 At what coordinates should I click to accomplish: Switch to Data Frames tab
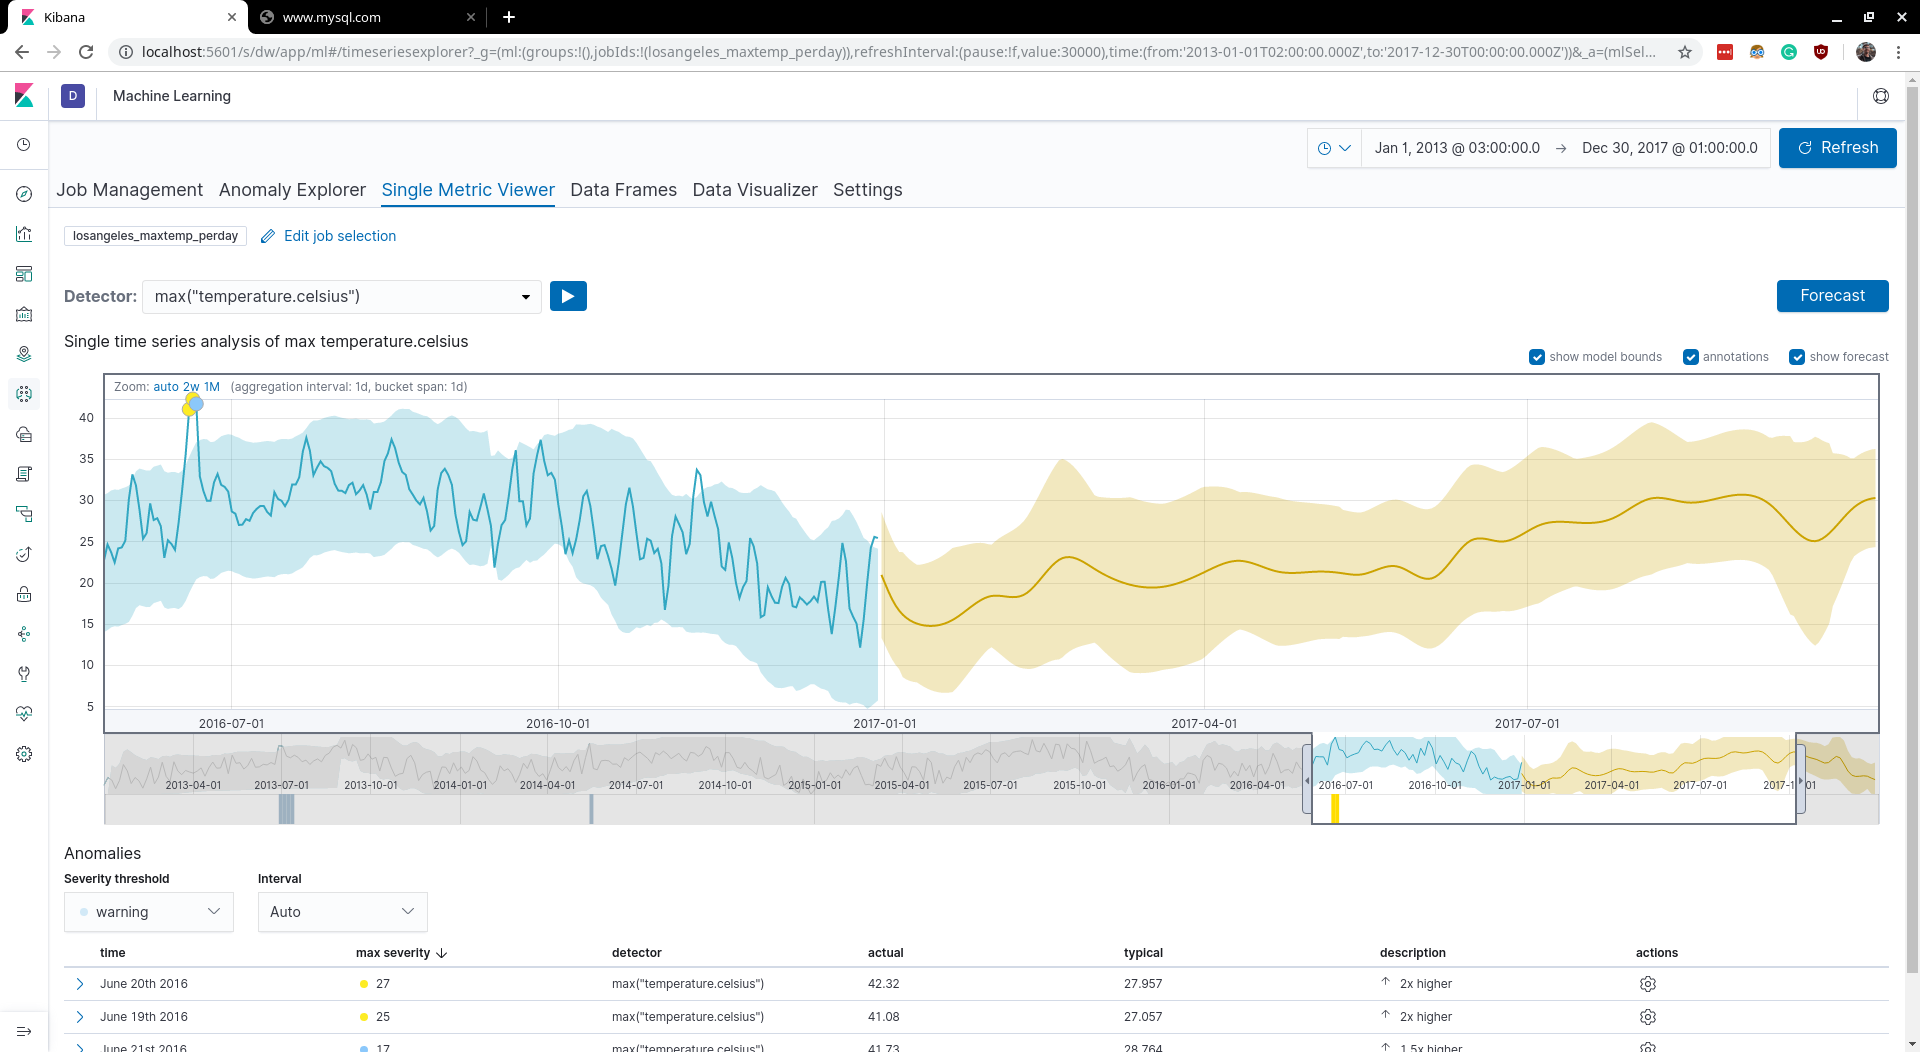coord(623,190)
